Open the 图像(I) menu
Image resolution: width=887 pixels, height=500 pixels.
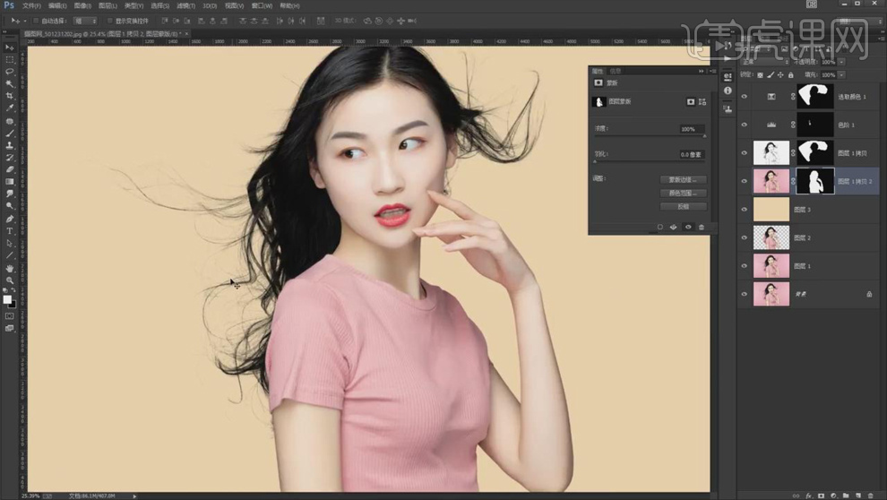pos(82,6)
